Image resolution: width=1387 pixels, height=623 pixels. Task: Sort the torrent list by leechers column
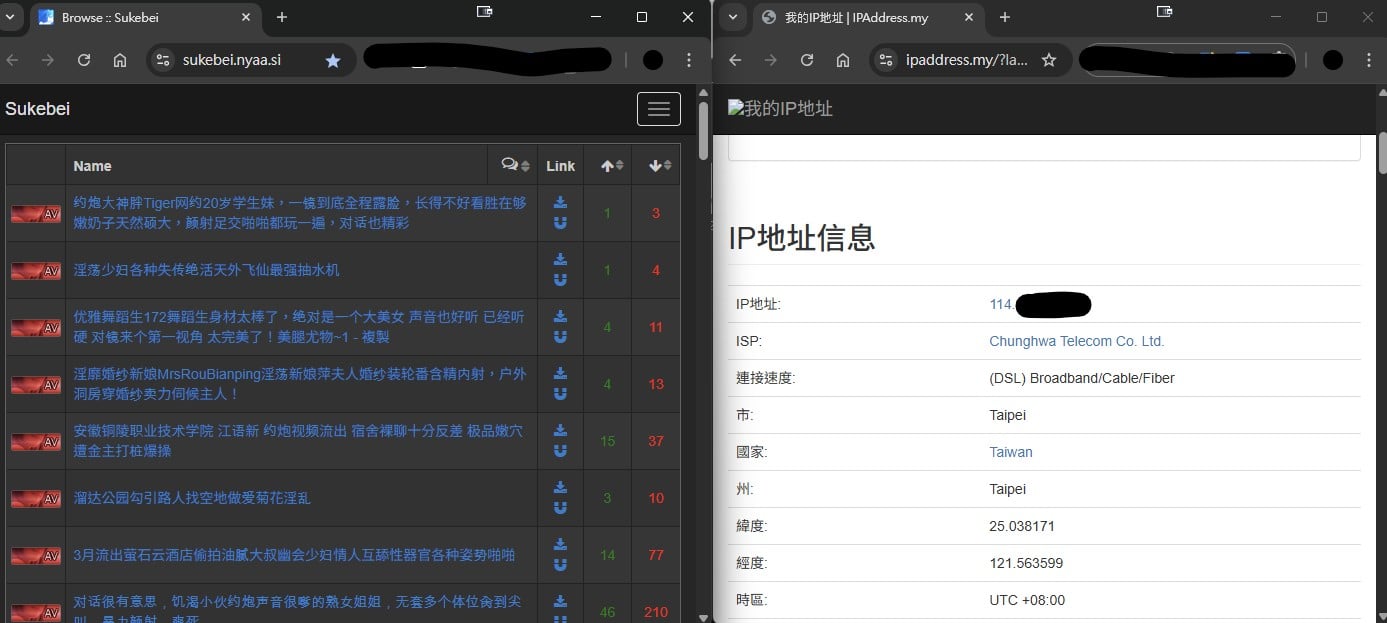659,165
